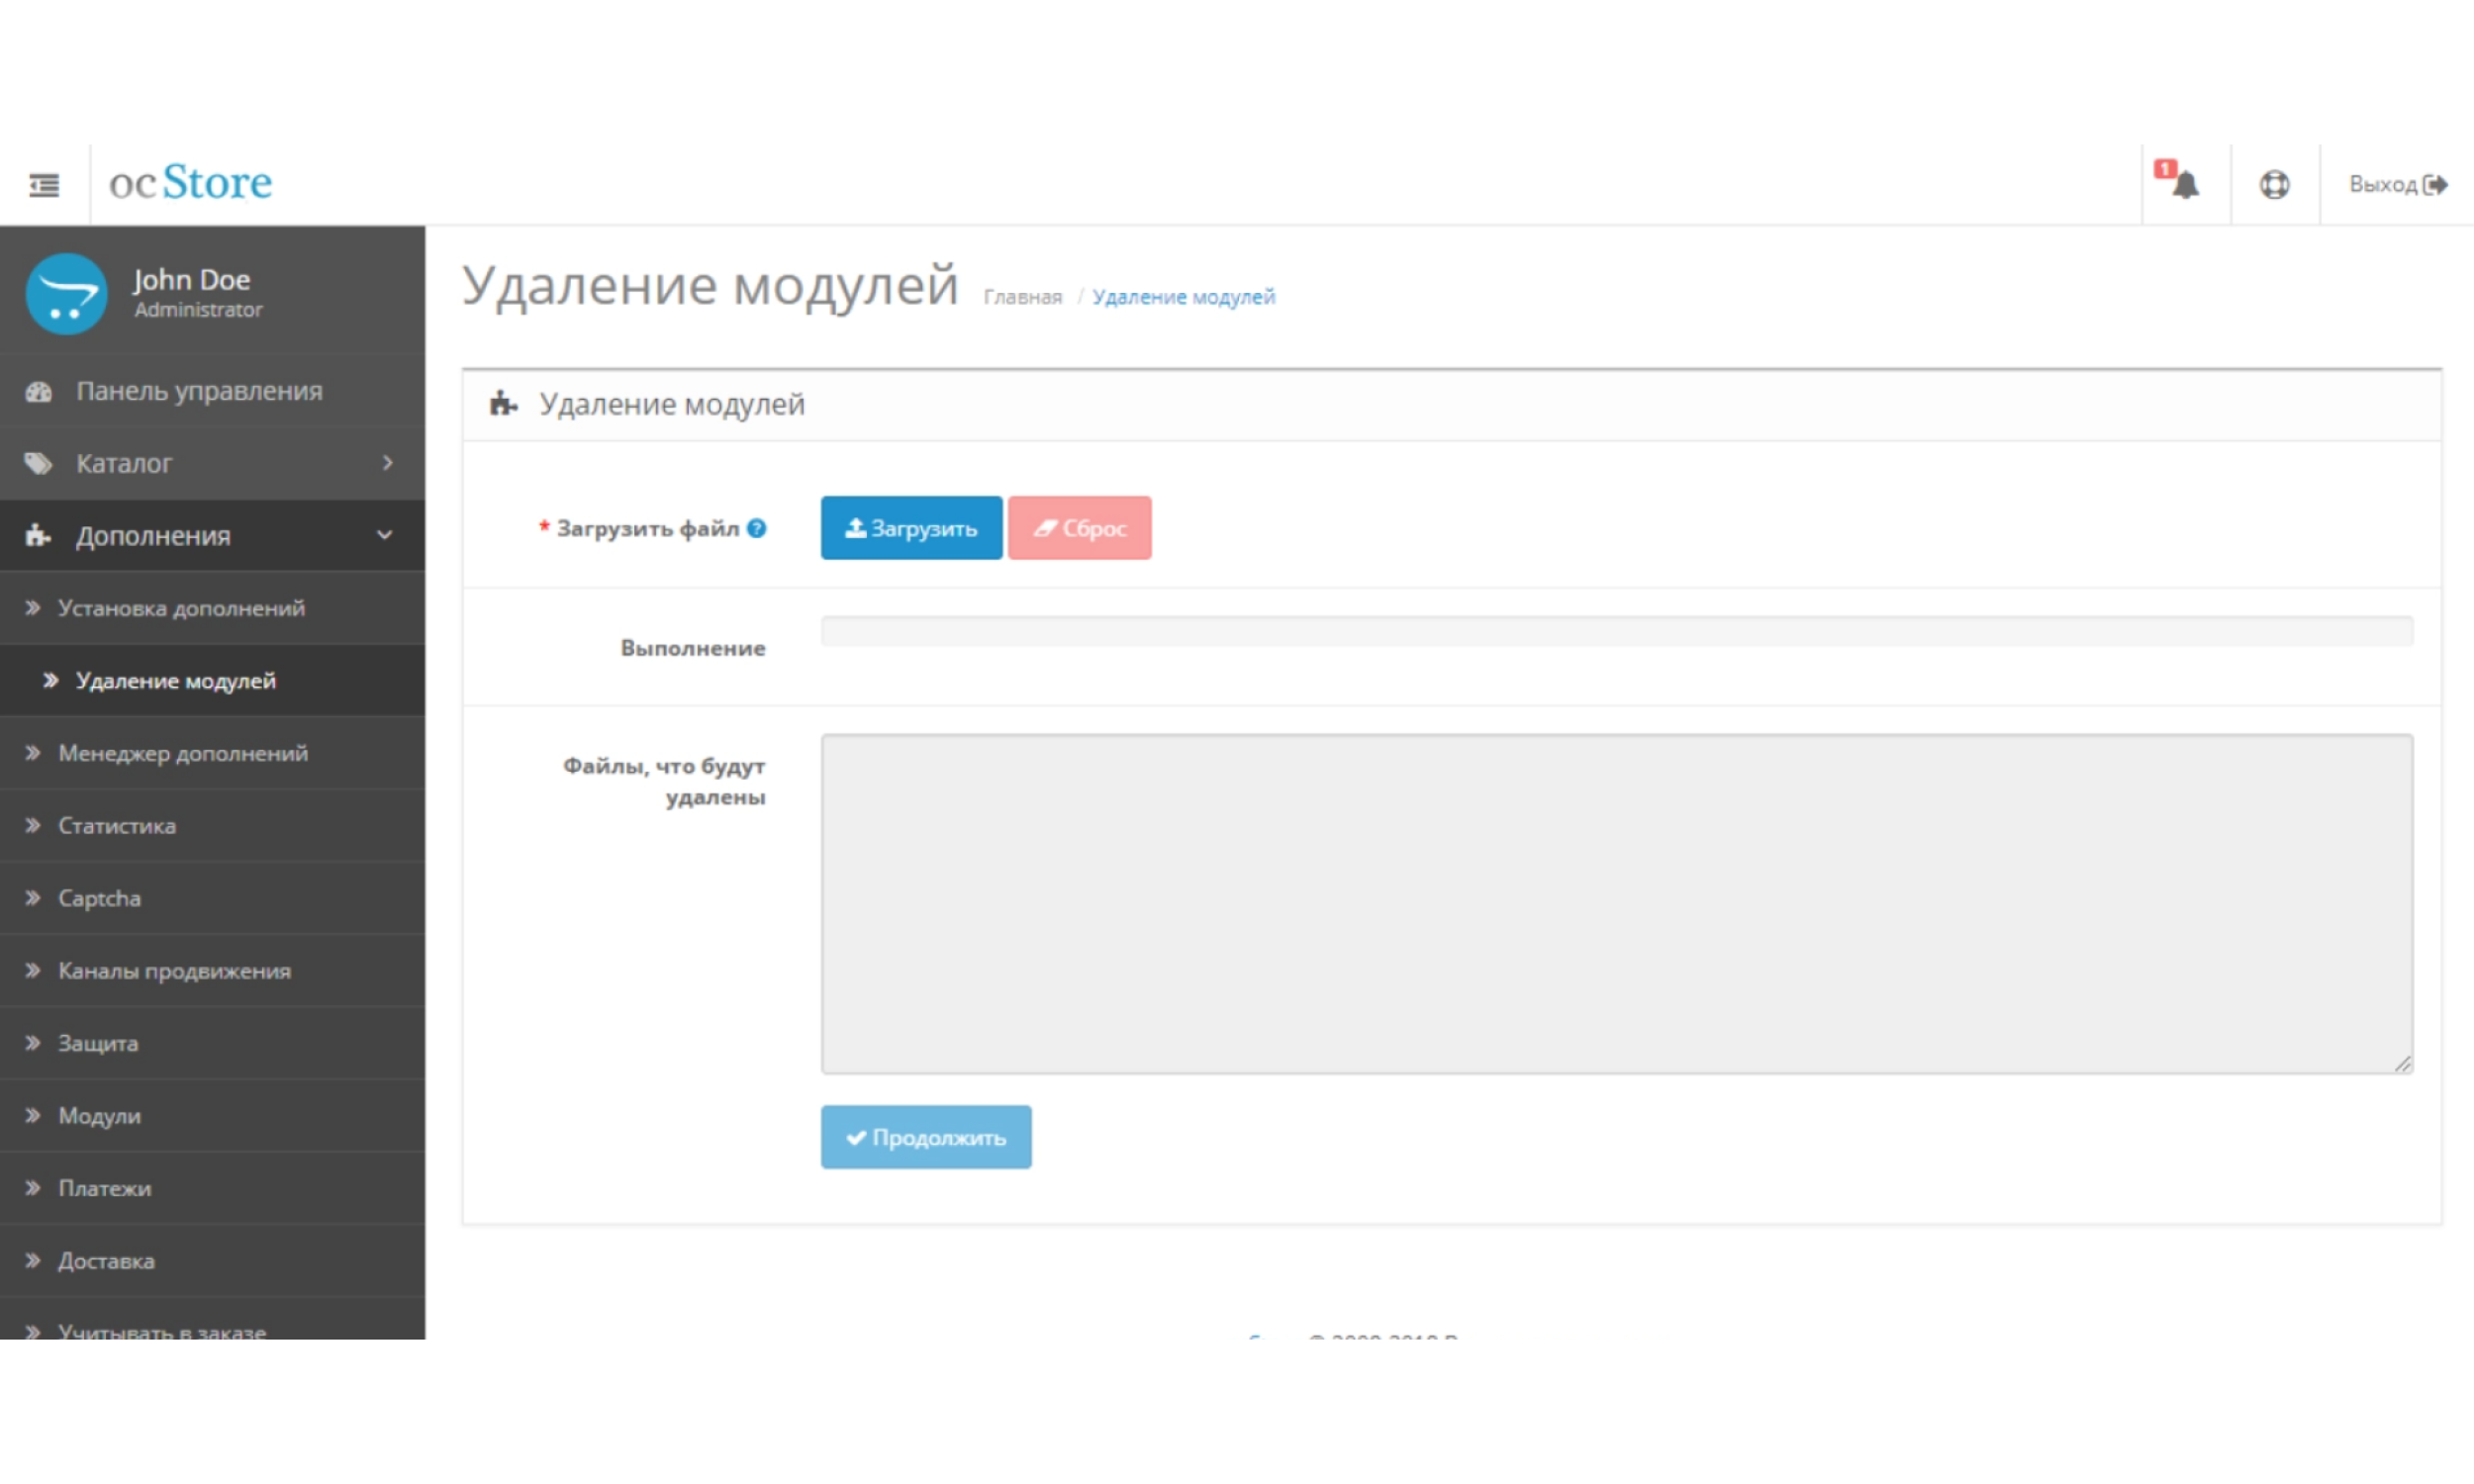Open notifications bell icon
The image size is (2474, 1484).
click(x=2184, y=185)
